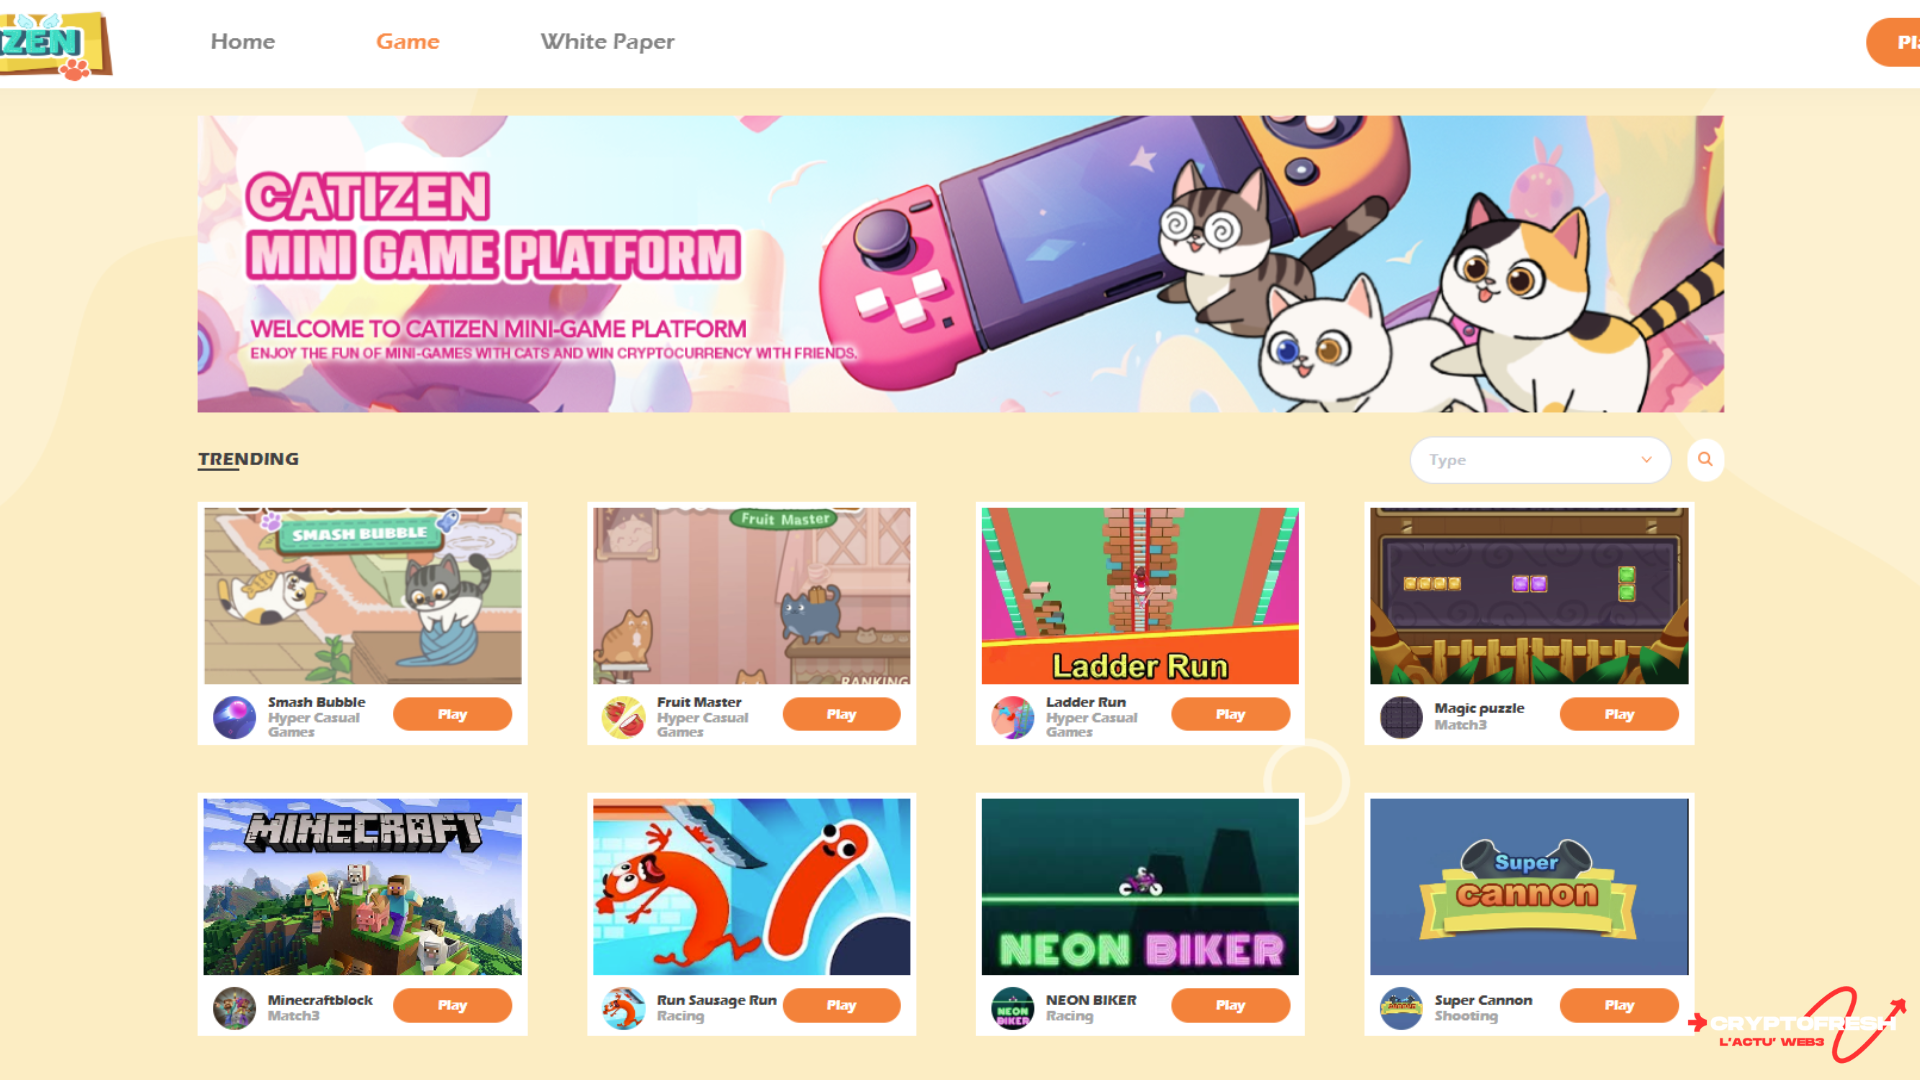
Task: Open the Minecraft game thumbnail
Action: pyautogui.click(x=362, y=886)
